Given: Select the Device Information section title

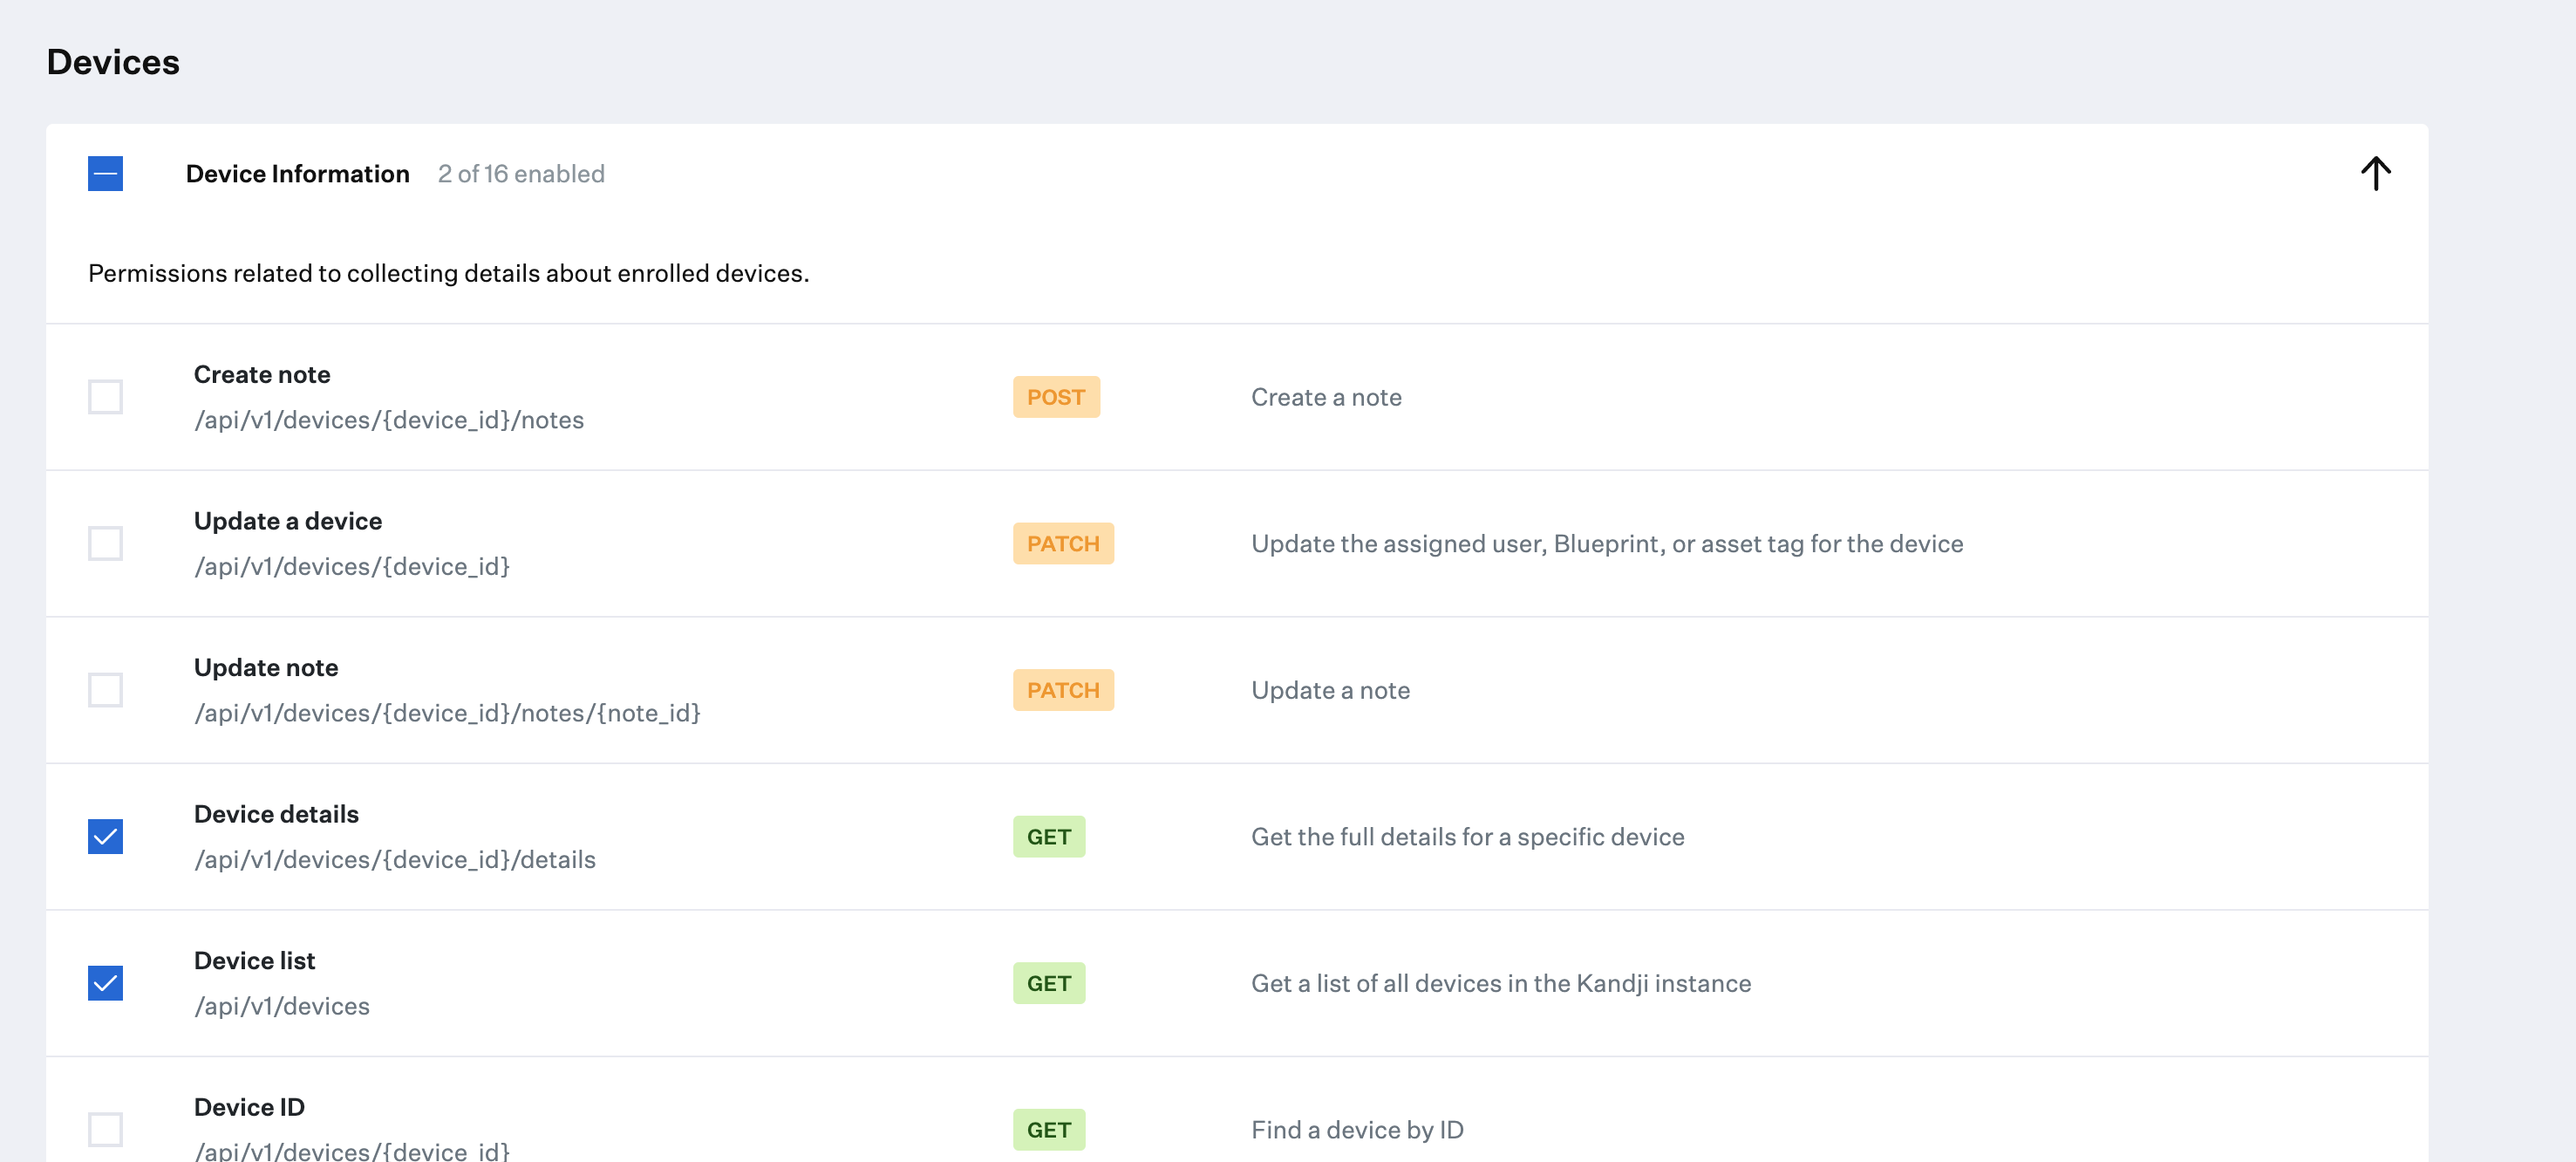Looking at the screenshot, I should pyautogui.click(x=298, y=174).
